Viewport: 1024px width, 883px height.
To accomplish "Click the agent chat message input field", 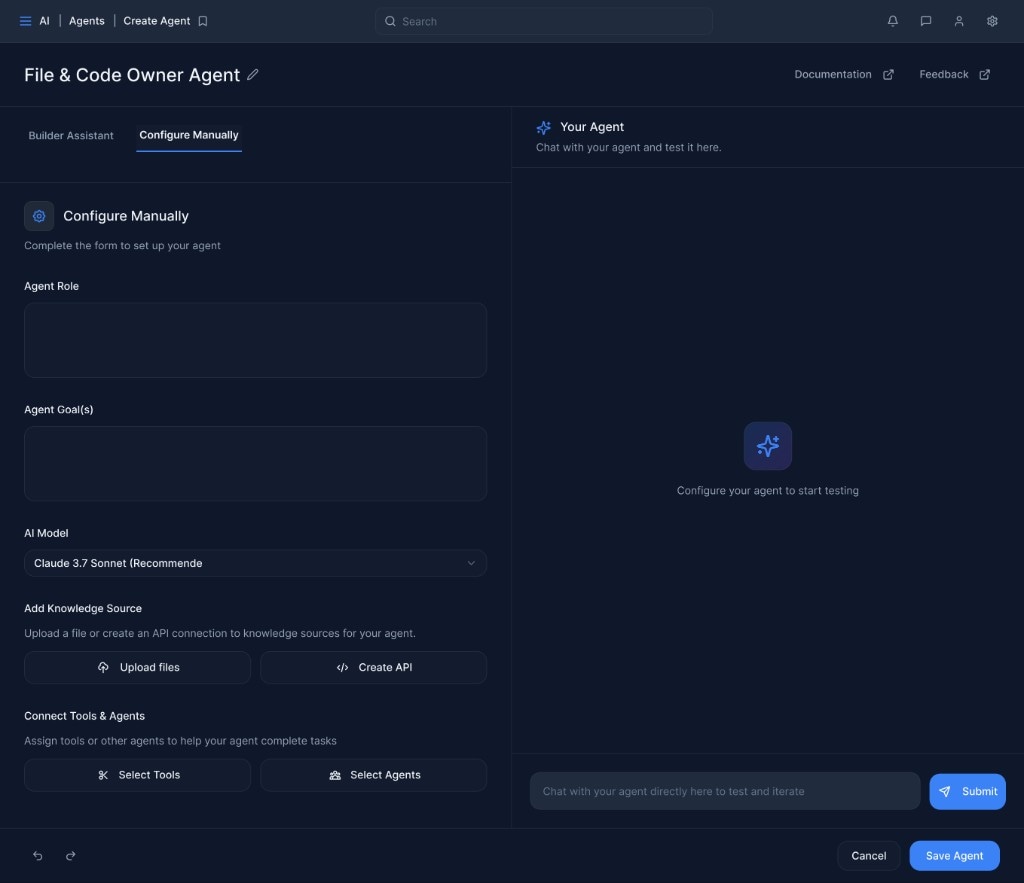I will click(x=724, y=791).
